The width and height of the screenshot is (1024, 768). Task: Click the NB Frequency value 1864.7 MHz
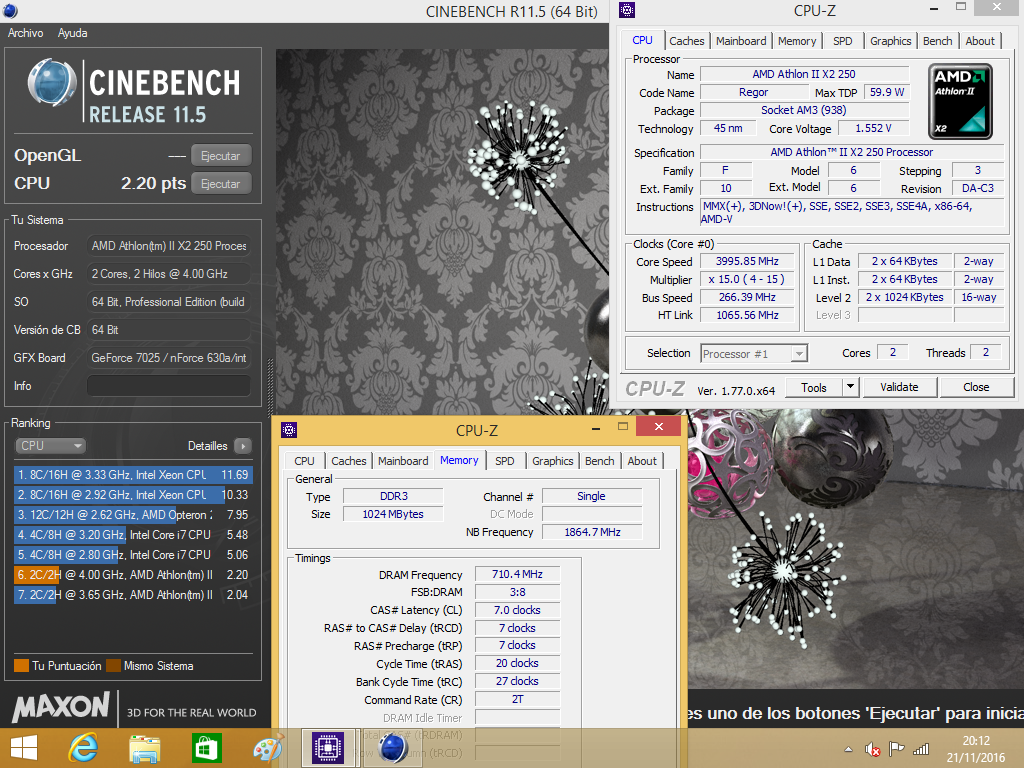click(592, 532)
